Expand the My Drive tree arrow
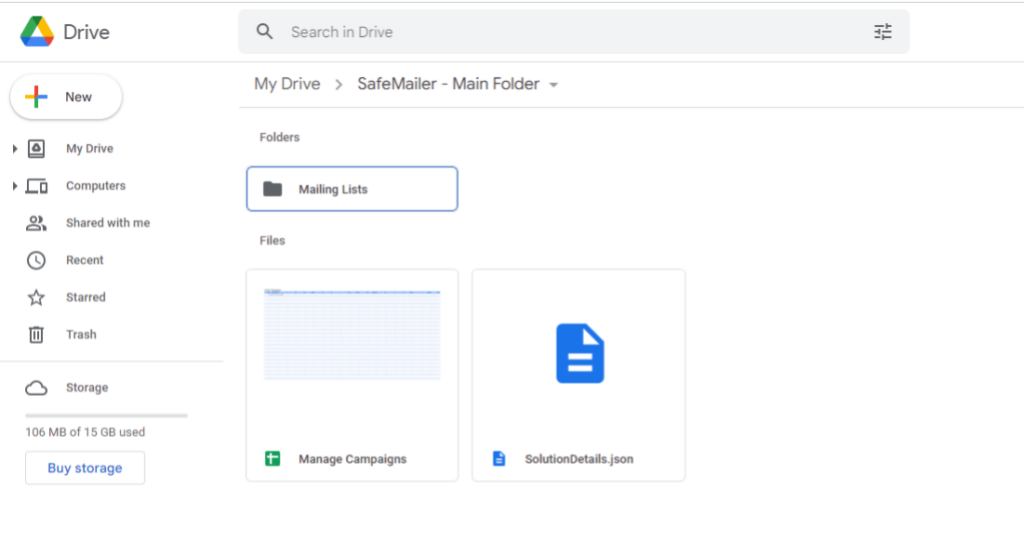 point(15,149)
